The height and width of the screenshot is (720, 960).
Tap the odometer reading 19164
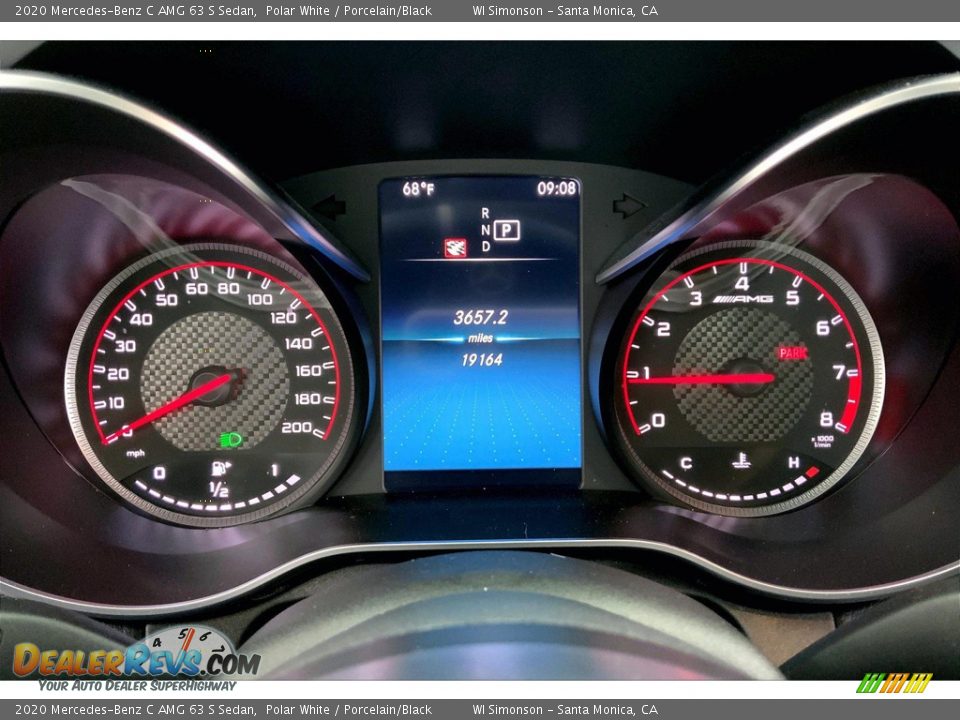coord(482,359)
